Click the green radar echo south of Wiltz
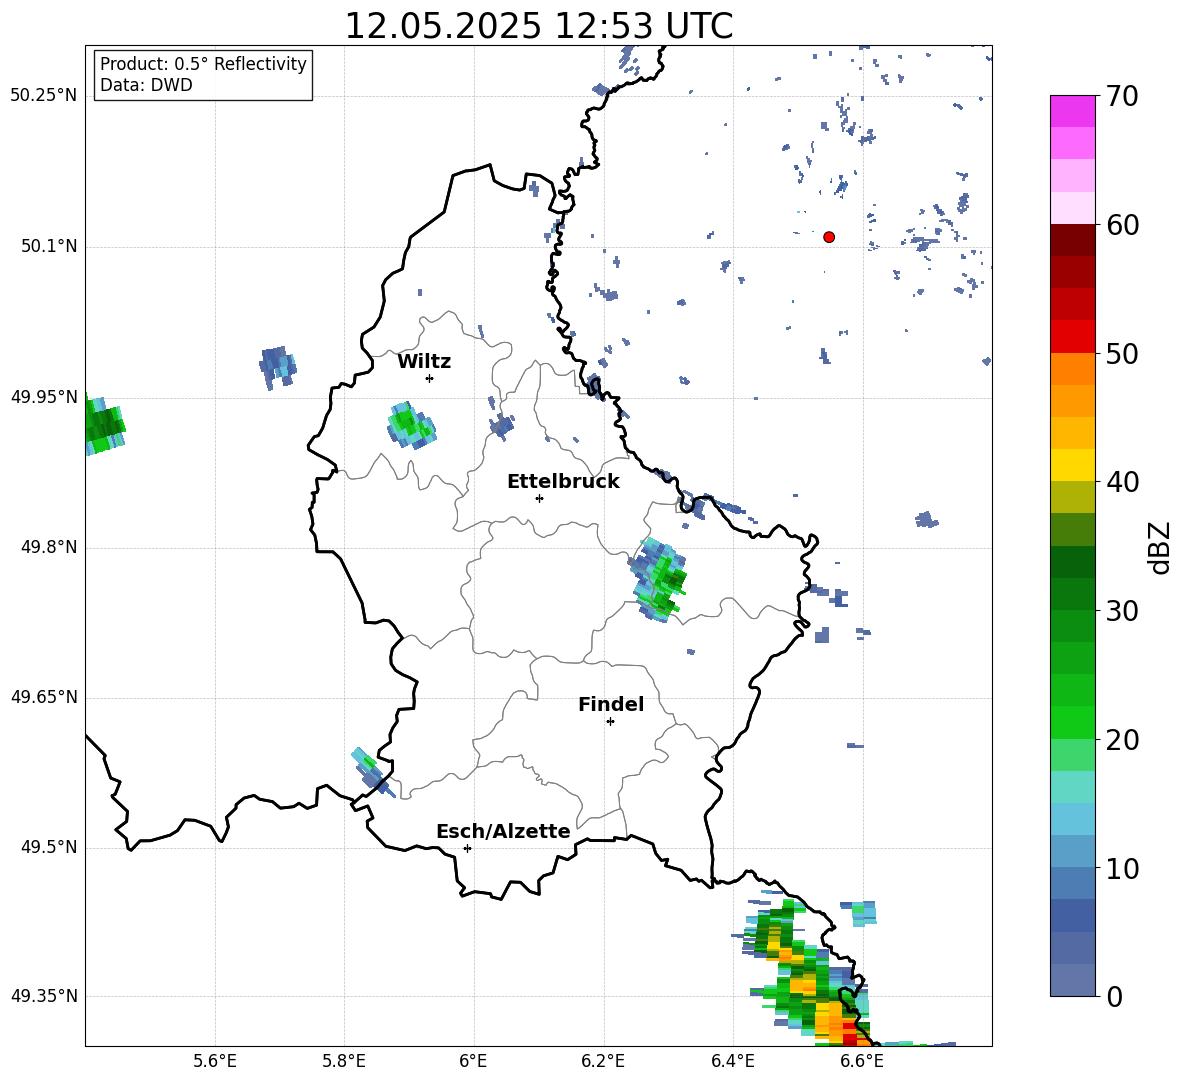This screenshot has height=1081, width=1184. 412,425
